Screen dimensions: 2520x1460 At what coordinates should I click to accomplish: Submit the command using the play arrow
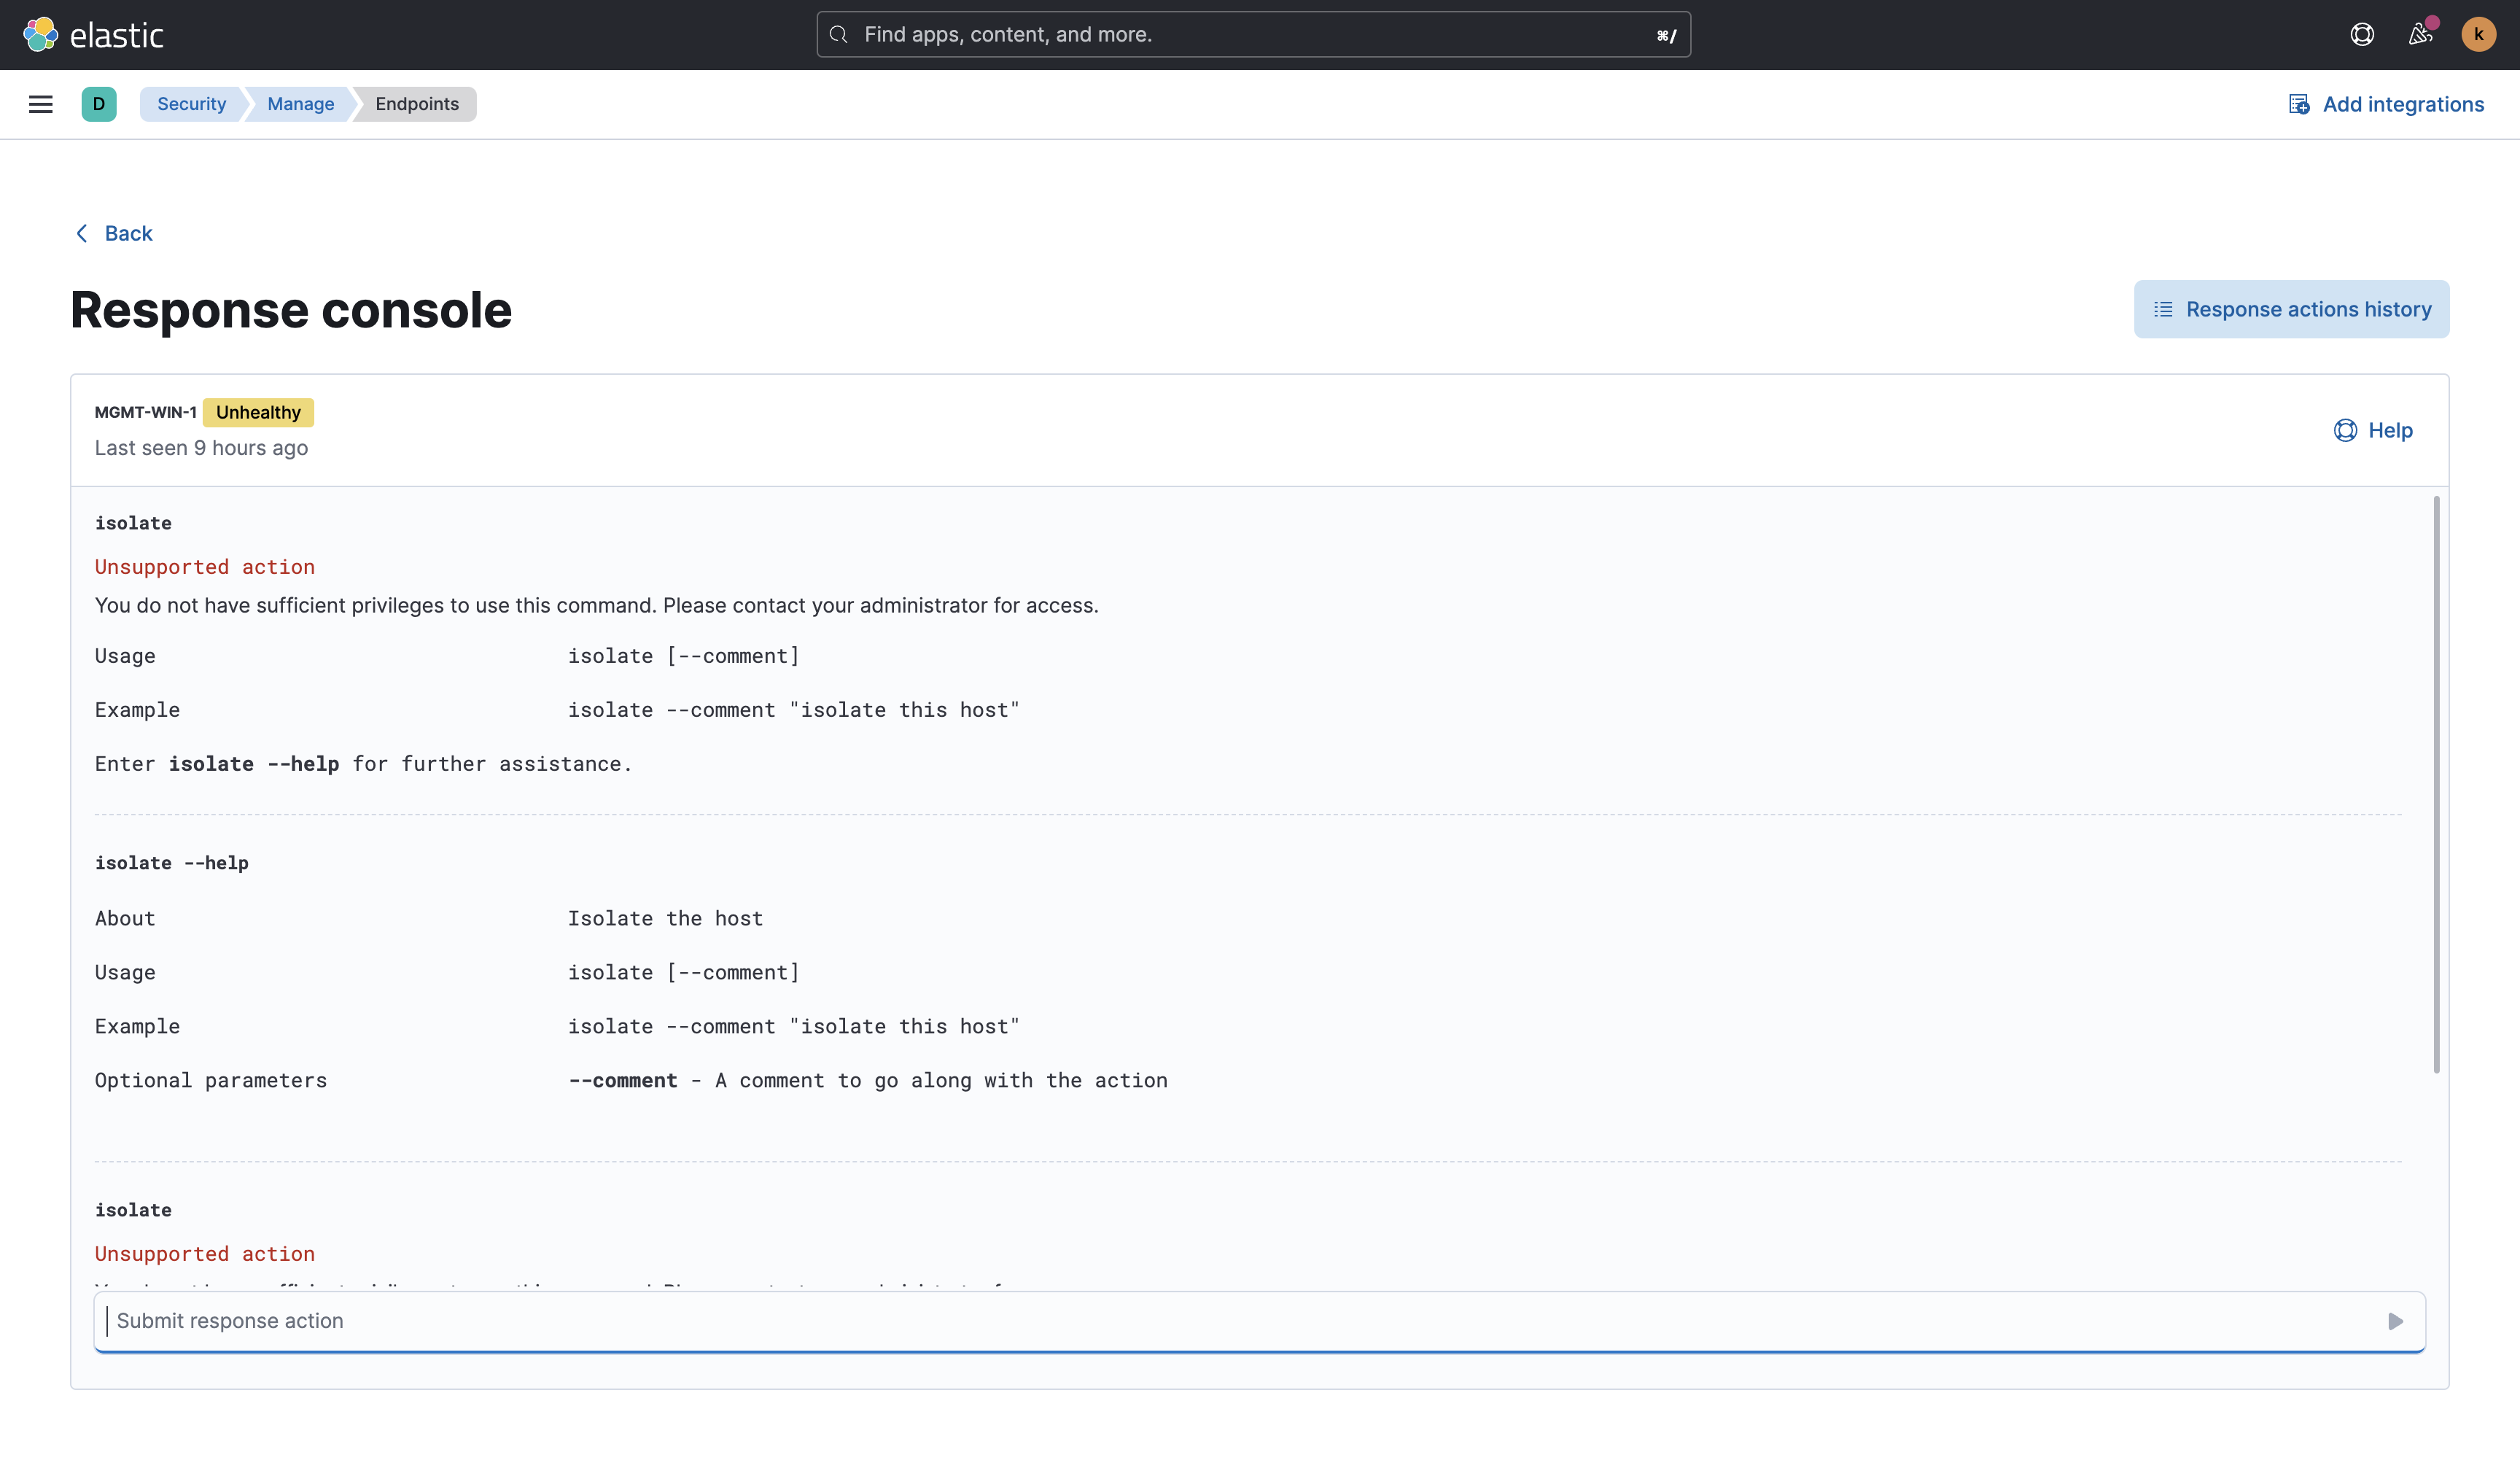[x=2395, y=1321]
